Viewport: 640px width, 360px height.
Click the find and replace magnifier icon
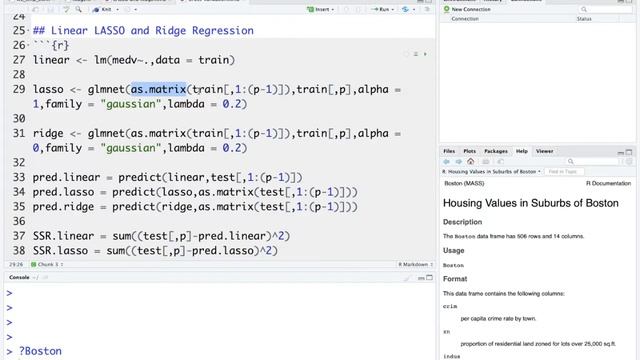[78, 9]
